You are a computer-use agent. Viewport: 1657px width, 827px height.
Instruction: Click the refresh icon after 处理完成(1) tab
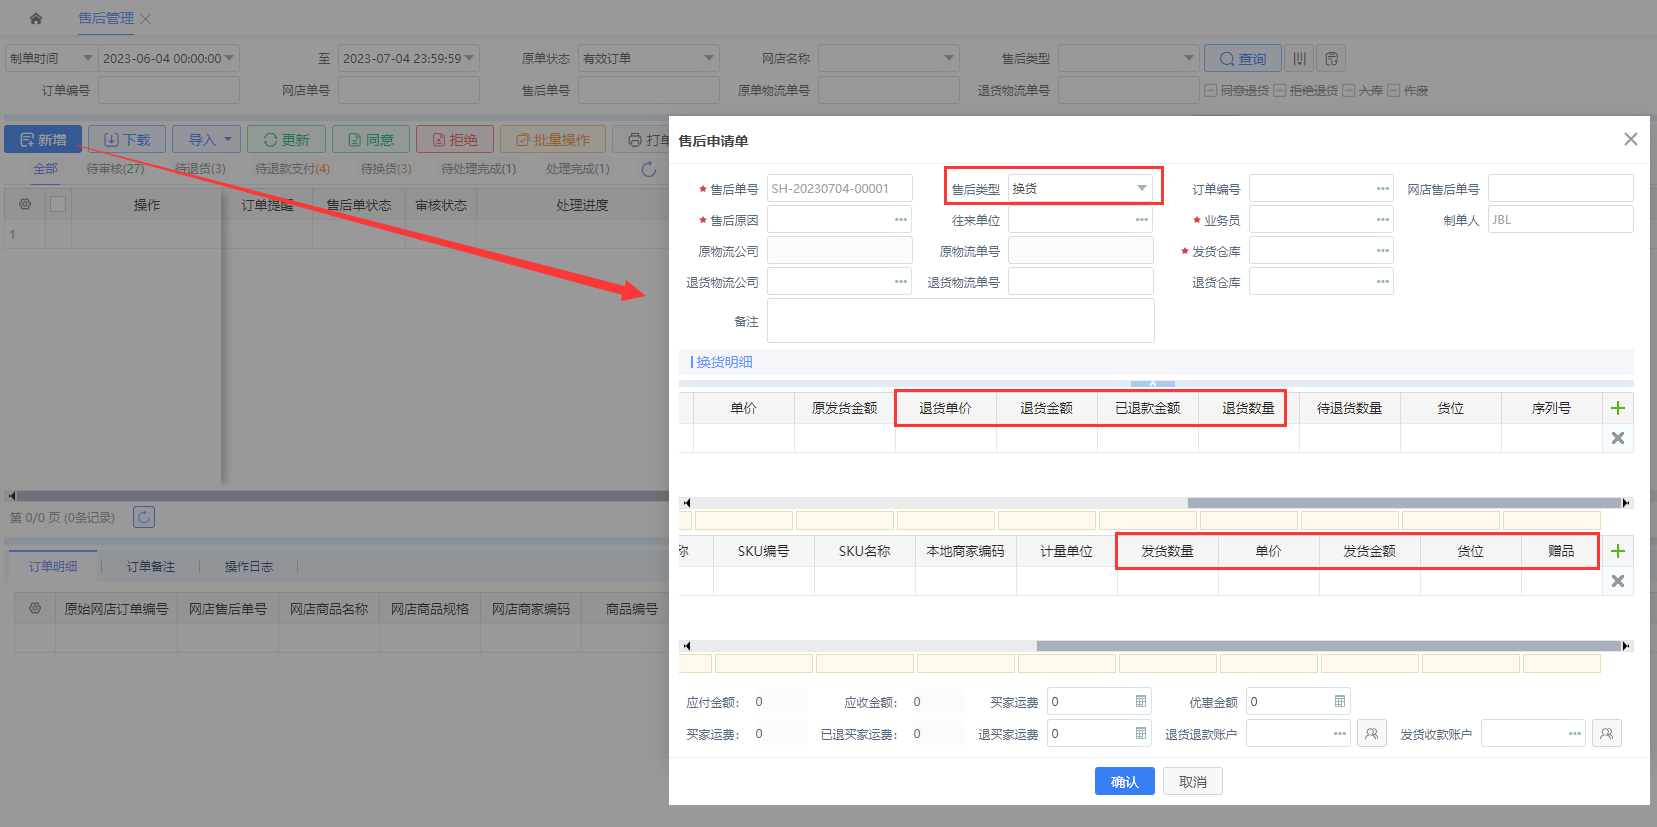point(649,169)
